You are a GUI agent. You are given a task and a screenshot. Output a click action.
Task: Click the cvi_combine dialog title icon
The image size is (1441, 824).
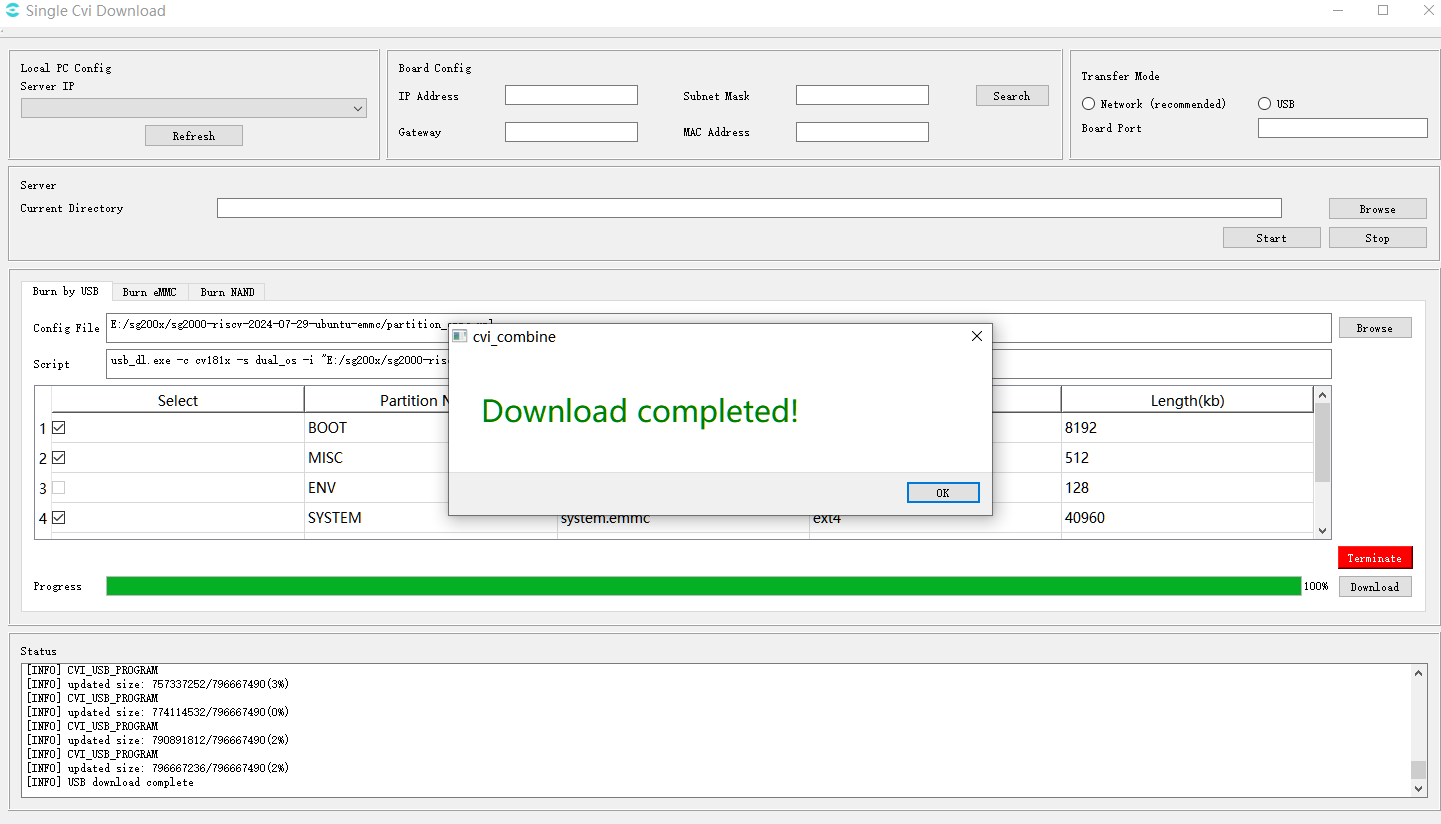click(x=460, y=336)
